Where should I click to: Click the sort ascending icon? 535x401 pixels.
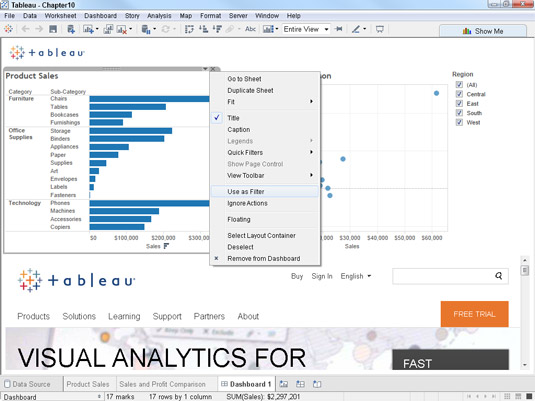[x=204, y=29]
